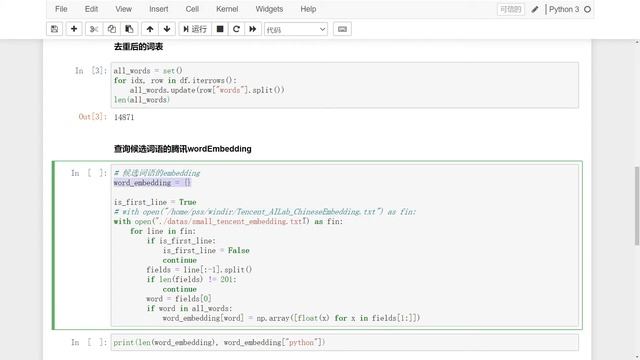The height and width of the screenshot is (360, 640).
Task: Click the Out[3] value 14871
Action: point(124,117)
